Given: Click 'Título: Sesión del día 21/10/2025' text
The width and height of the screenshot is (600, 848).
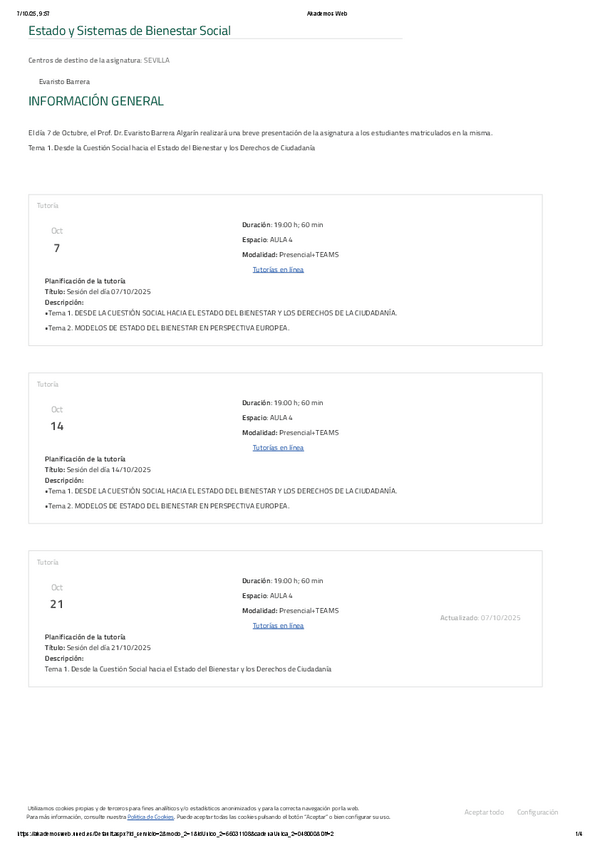Looking at the screenshot, I should click(x=98, y=647).
